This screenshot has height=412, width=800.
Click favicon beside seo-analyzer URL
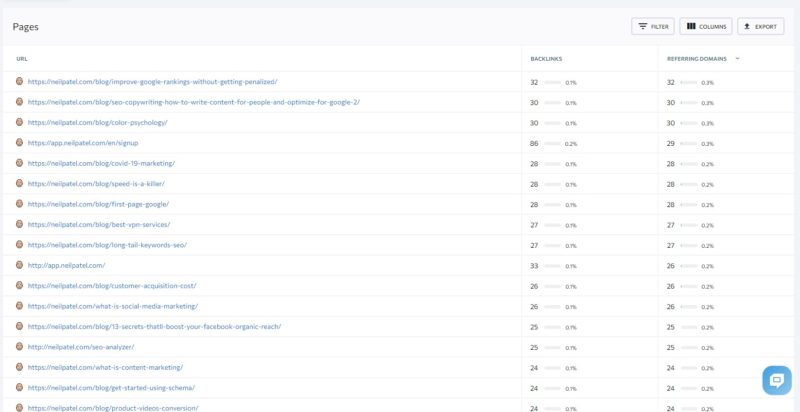pyautogui.click(x=19, y=346)
